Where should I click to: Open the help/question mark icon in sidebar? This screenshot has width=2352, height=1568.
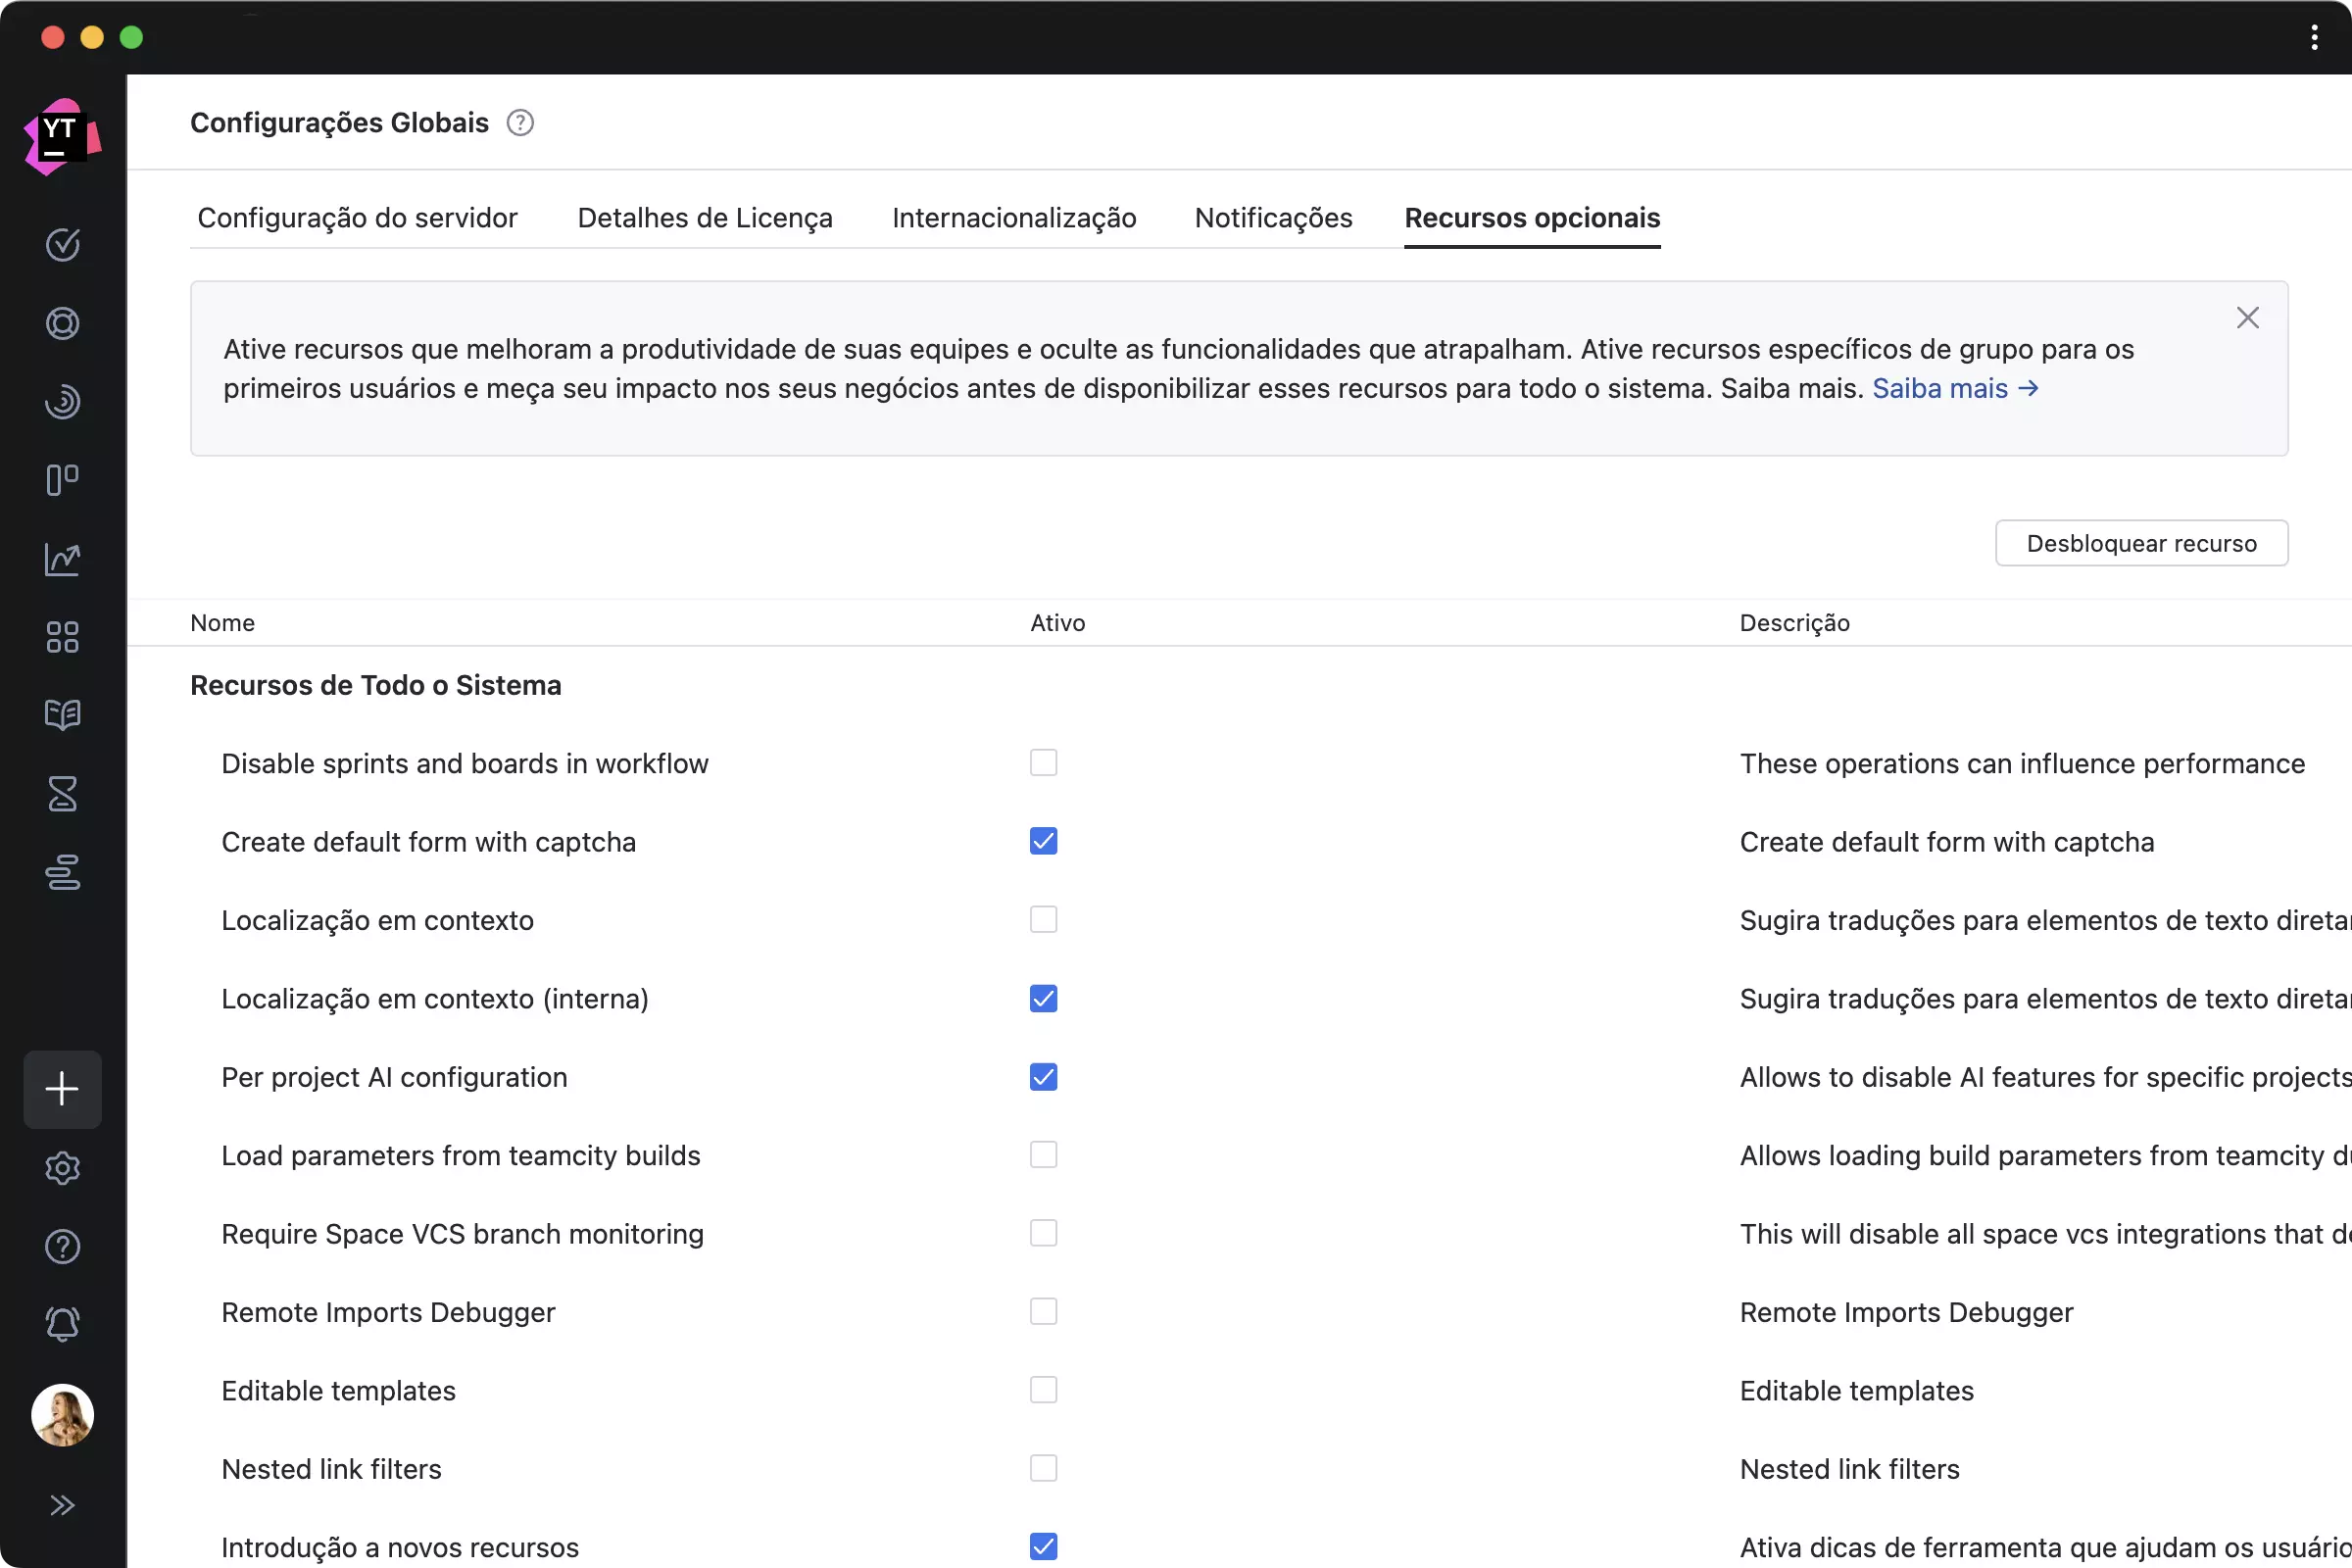pyautogui.click(x=63, y=1246)
